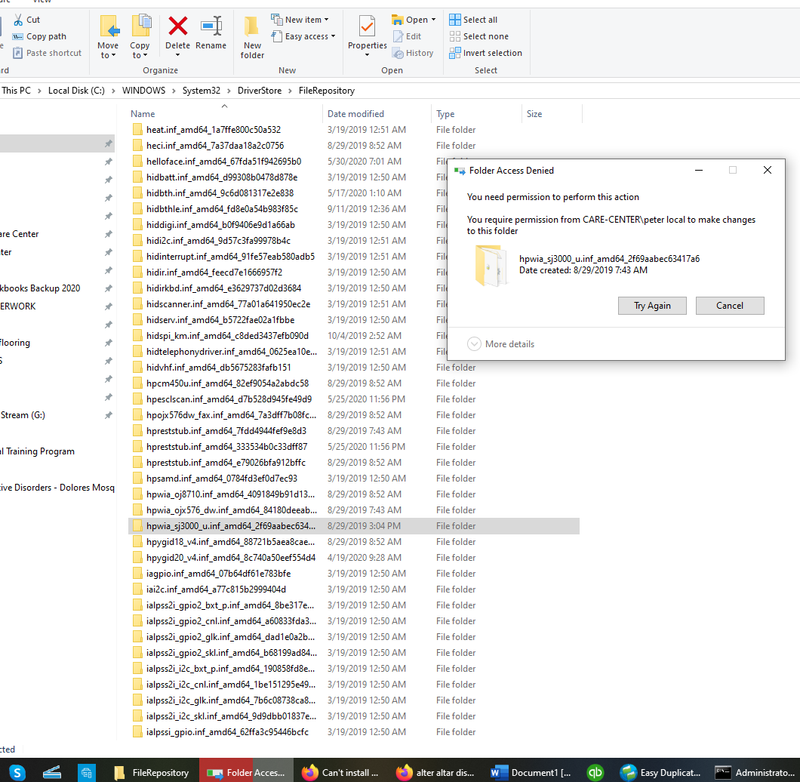Open the Copy to dropdown

click(140, 50)
